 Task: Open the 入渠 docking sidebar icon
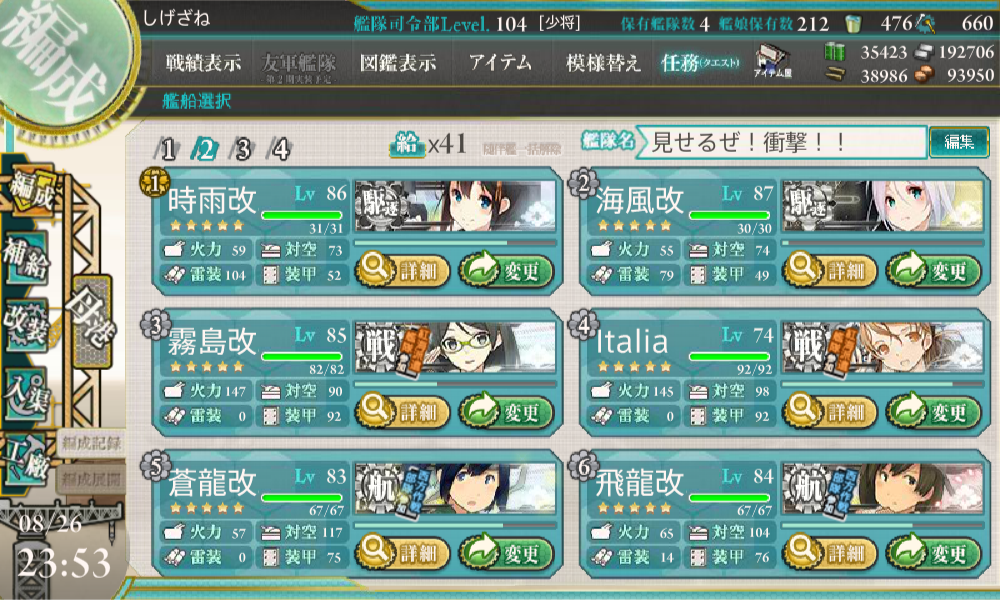pyautogui.click(x=27, y=393)
